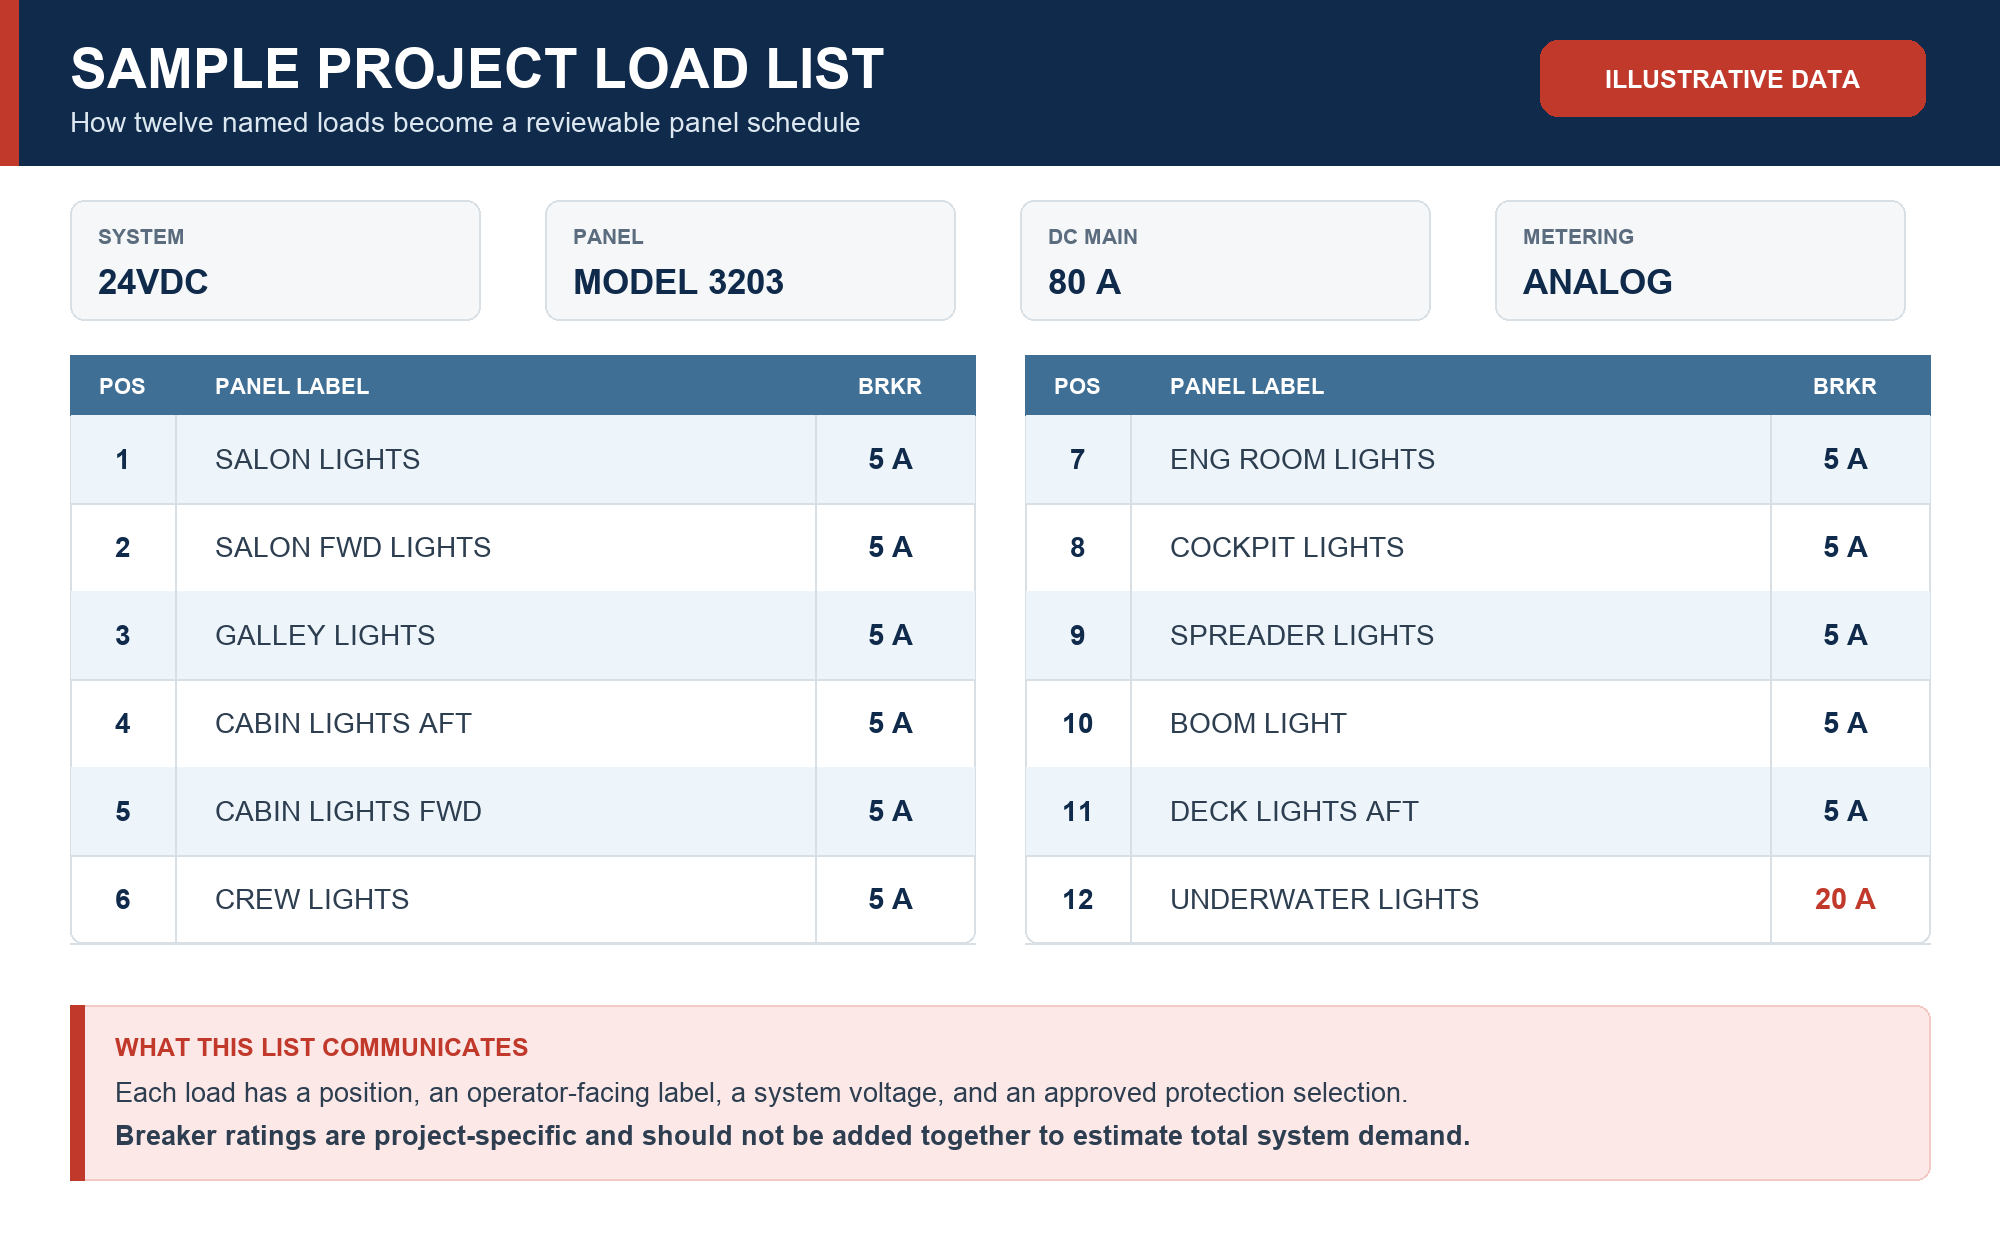This screenshot has height=1240, width=2000.
Task: Select the SYSTEM 24VDC card
Action: pyautogui.click(x=275, y=260)
